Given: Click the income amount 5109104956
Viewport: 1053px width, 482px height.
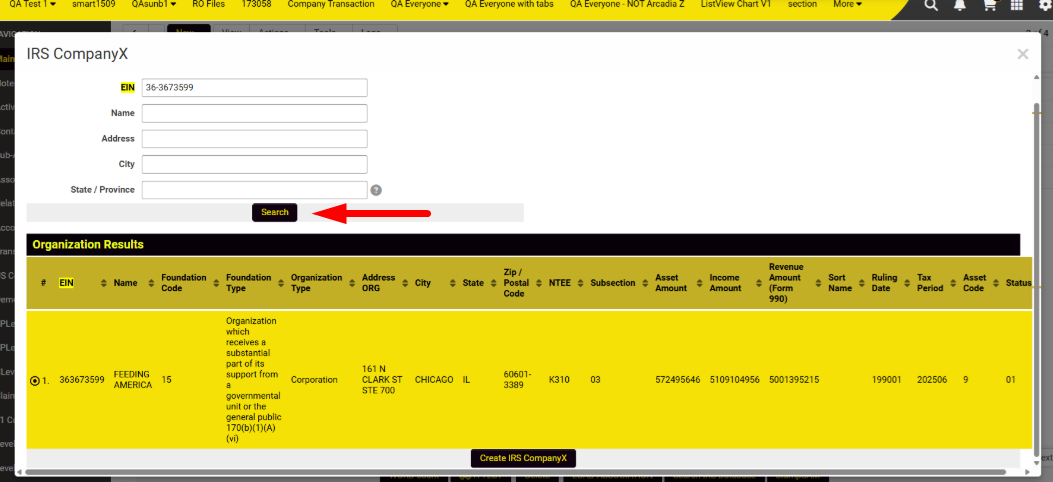Looking at the screenshot, I should (735, 380).
